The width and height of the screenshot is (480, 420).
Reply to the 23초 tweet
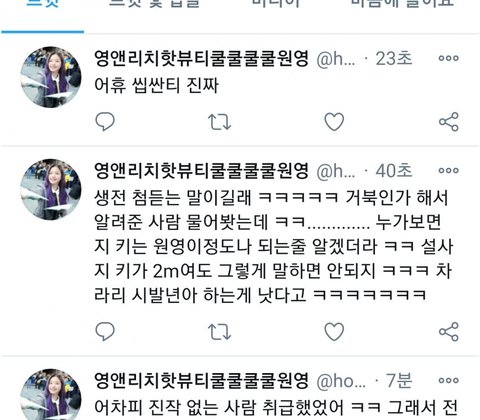(x=105, y=121)
